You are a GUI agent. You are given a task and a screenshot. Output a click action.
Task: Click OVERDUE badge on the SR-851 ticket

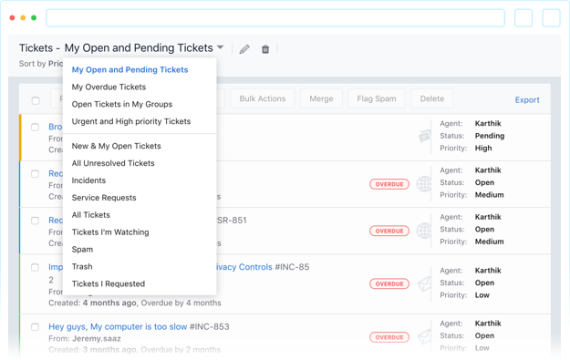[389, 231]
